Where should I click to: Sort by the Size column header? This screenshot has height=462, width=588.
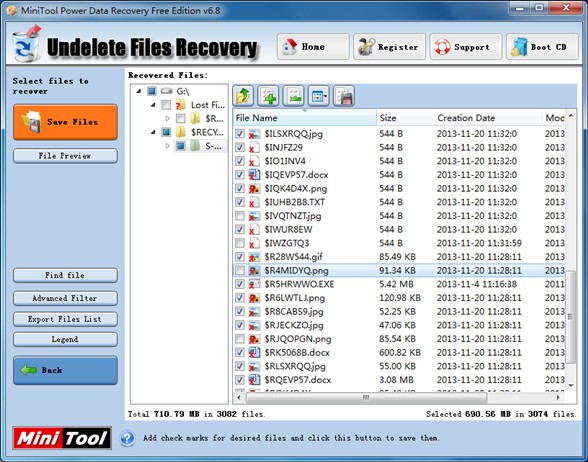(405, 118)
